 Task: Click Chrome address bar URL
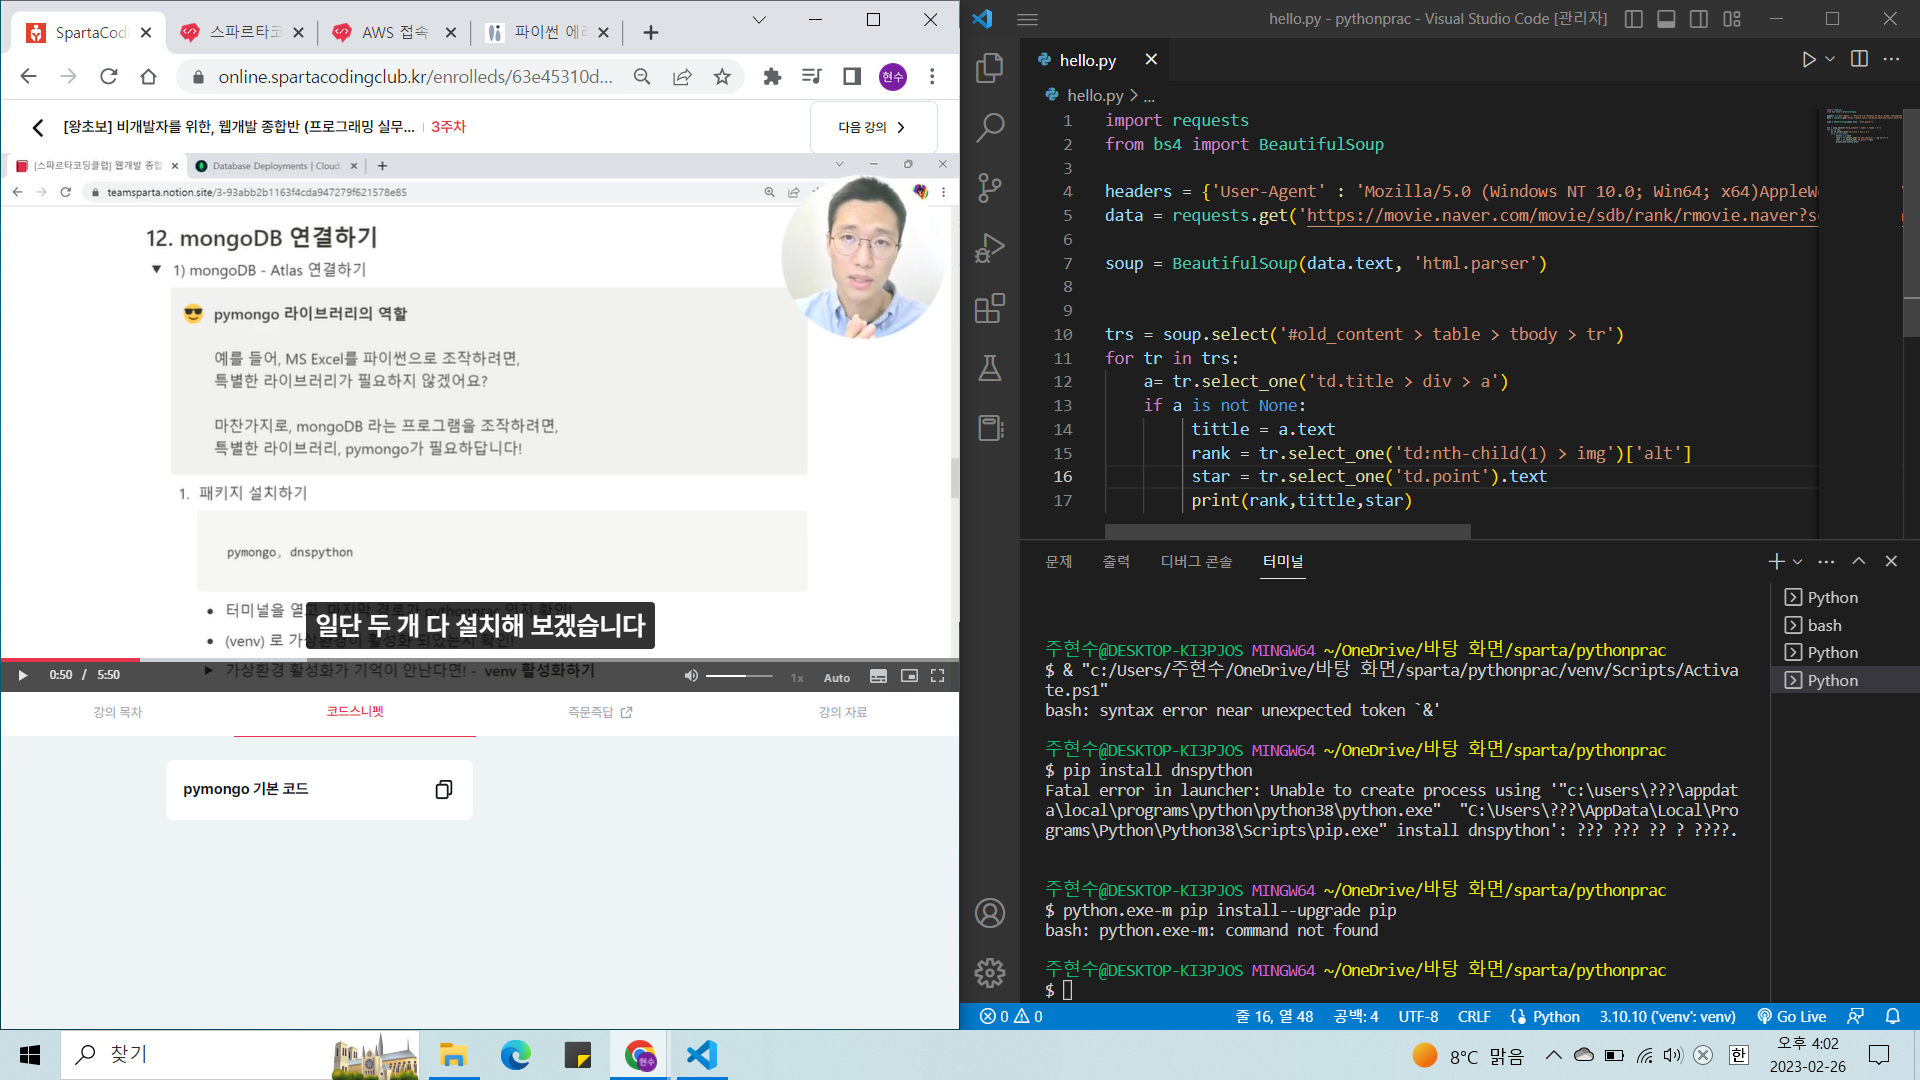click(415, 77)
